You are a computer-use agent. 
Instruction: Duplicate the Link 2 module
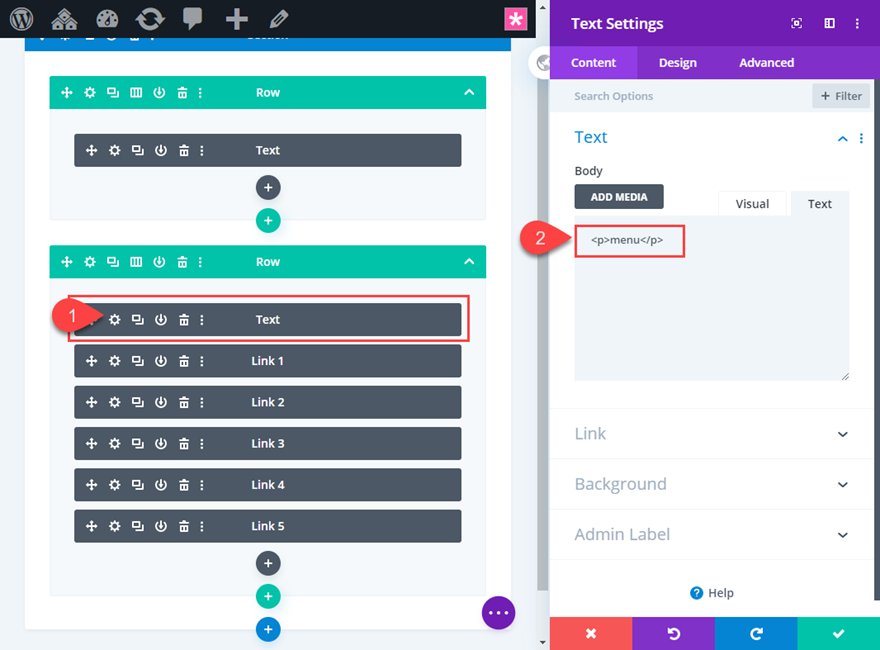(138, 402)
